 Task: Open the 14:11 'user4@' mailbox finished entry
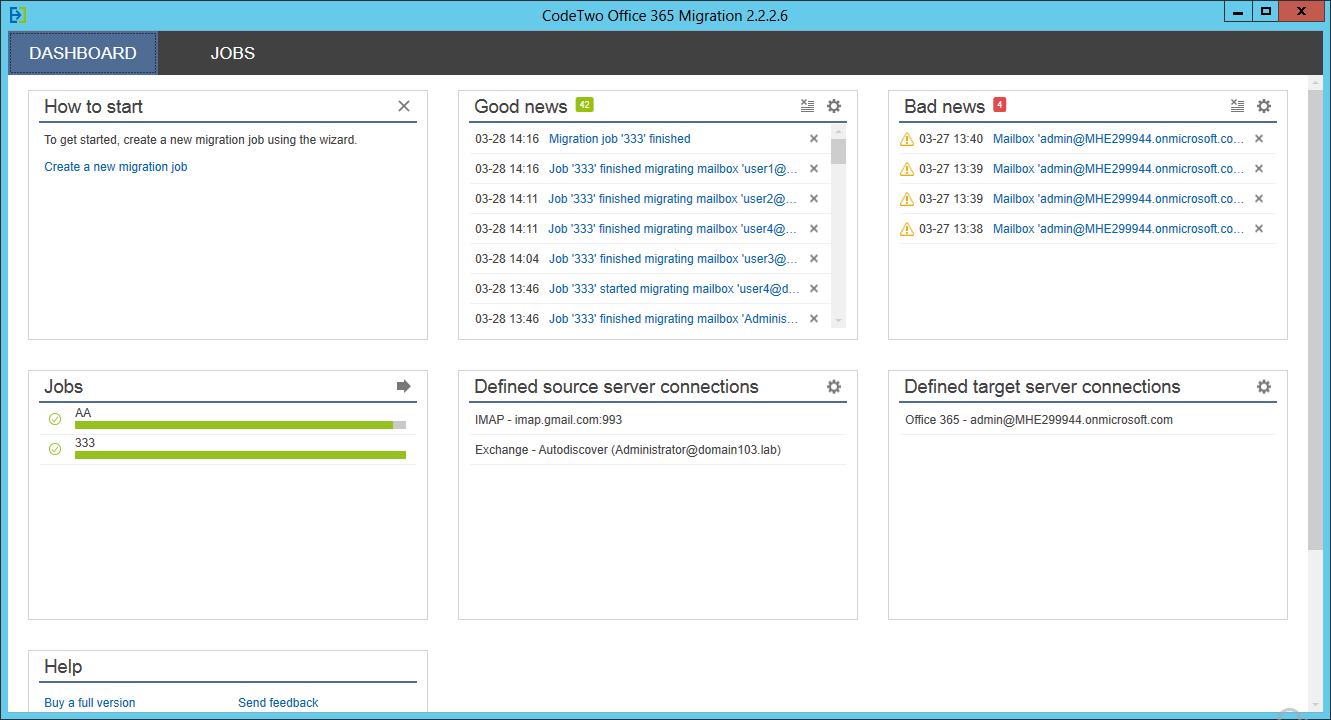(673, 229)
